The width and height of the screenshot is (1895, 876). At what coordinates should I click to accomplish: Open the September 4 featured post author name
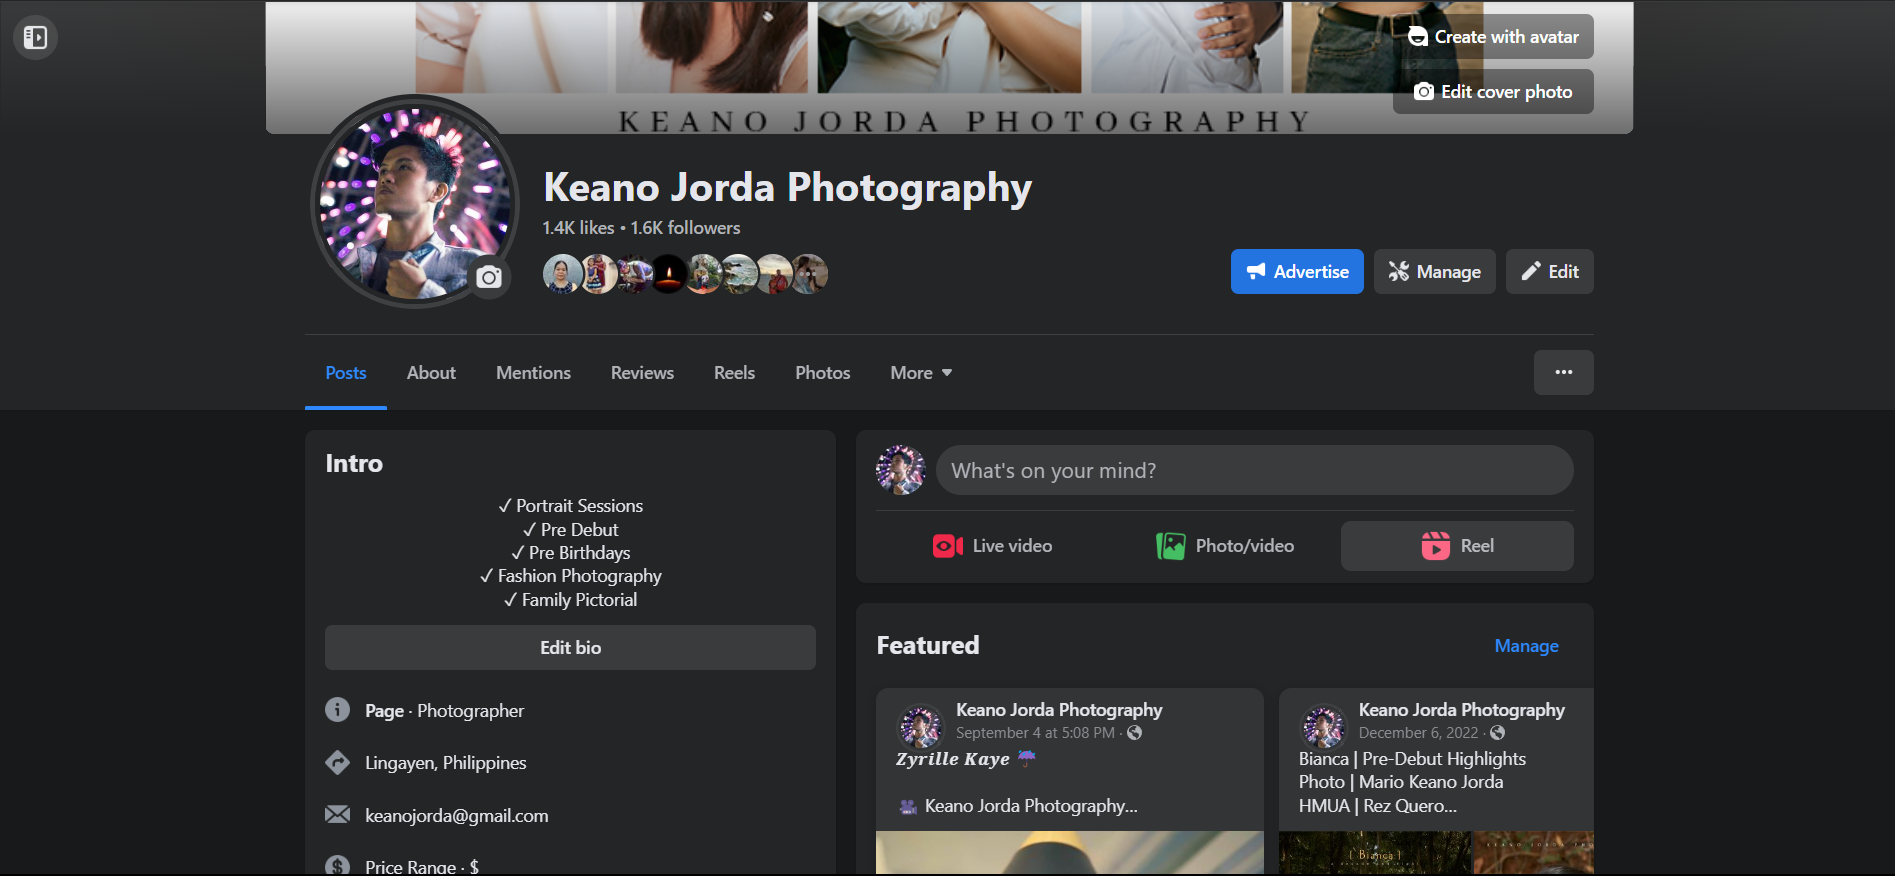[x=1059, y=710]
